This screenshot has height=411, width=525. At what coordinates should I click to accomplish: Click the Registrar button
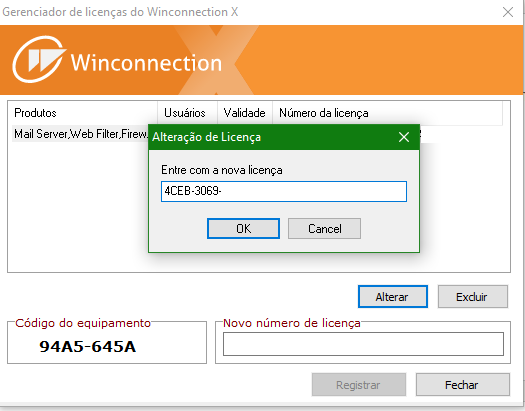pos(359,385)
